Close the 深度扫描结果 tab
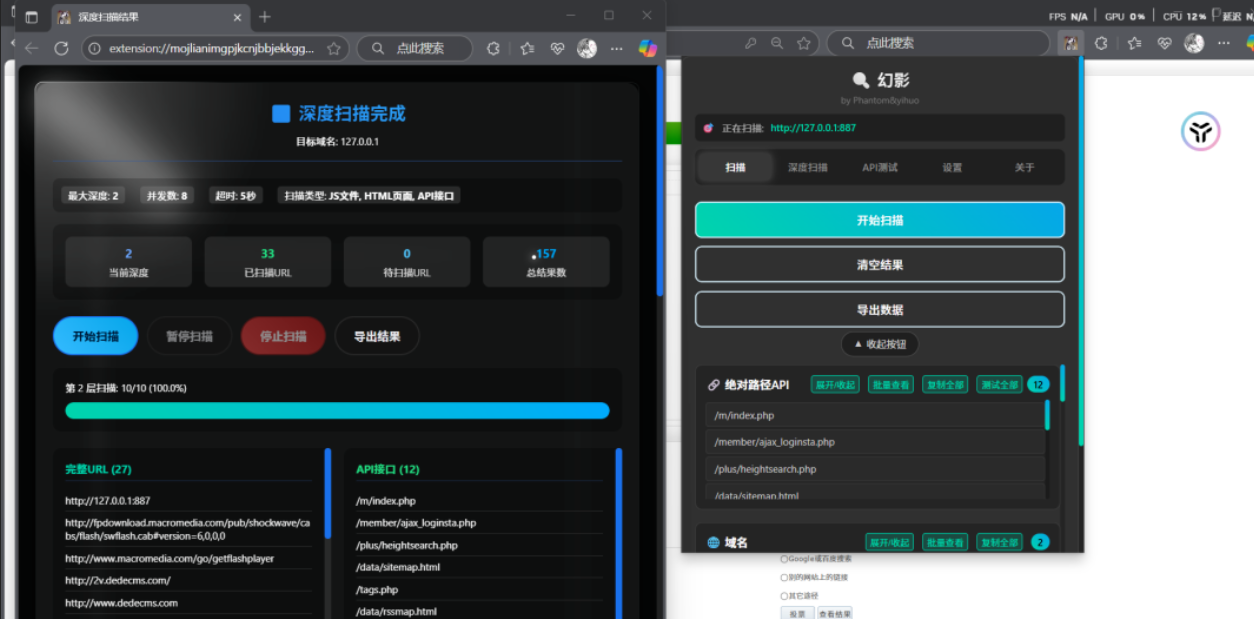The image size is (1254, 619). click(x=237, y=17)
